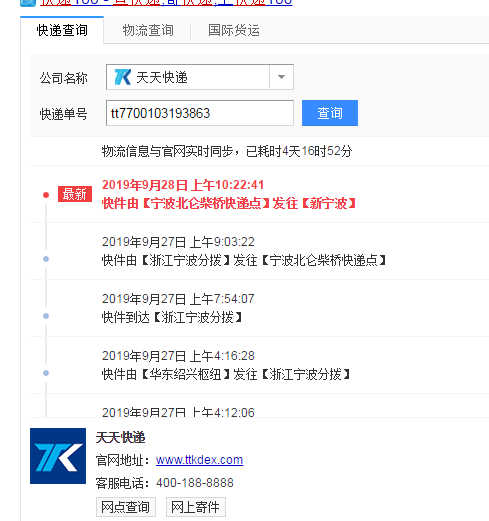The width and height of the screenshot is (489, 521).
Task: Click the red 最新 badge
Action: pos(75,194)
